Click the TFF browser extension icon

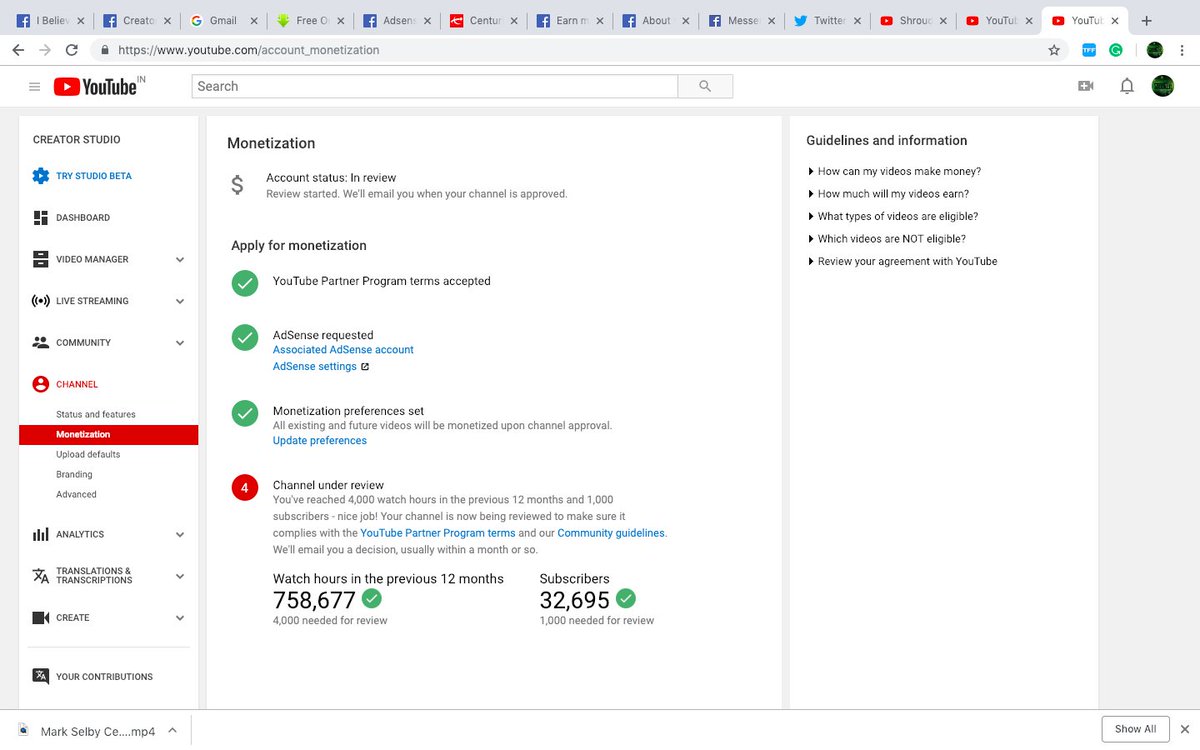click(1089, 50)
